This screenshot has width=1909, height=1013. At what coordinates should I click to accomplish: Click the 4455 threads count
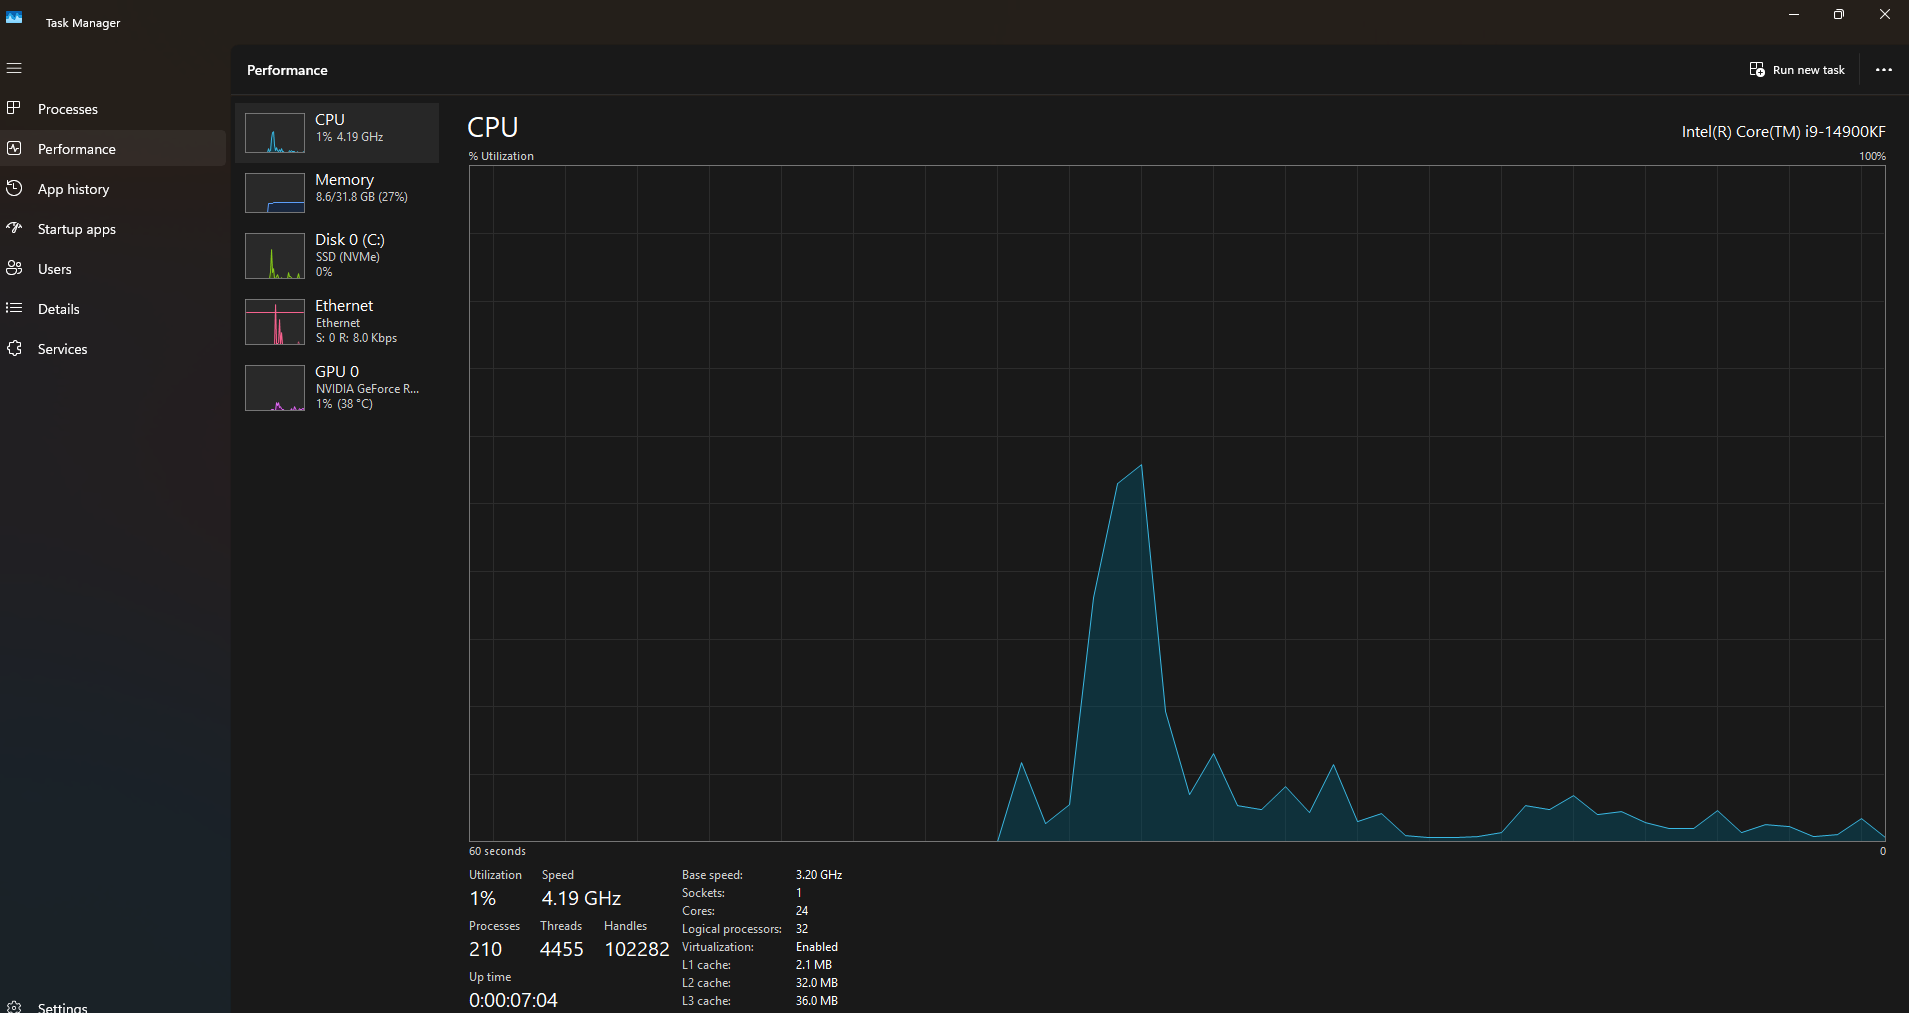[x=562, y=949]
